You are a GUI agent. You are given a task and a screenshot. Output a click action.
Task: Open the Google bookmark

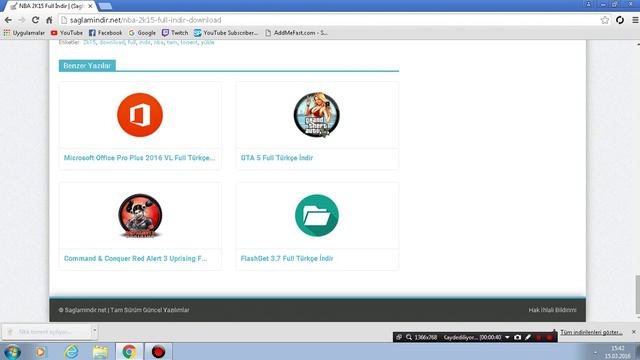coord(142,33)
